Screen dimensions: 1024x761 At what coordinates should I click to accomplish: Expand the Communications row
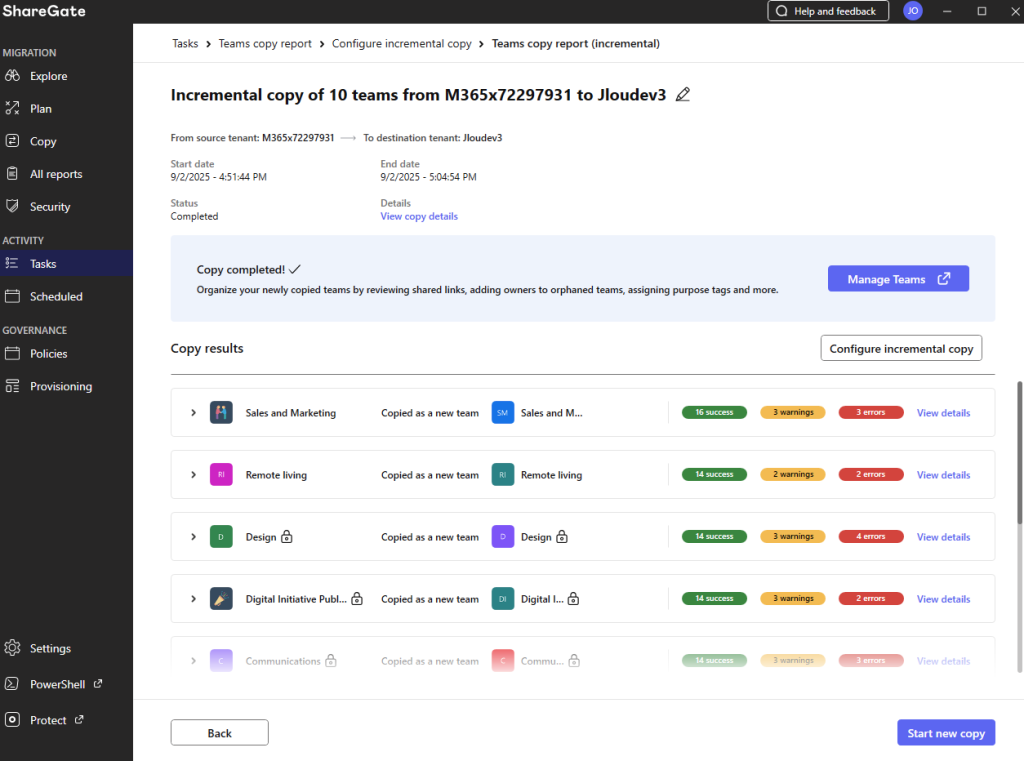pyautogui.click(x=193, y=661)
